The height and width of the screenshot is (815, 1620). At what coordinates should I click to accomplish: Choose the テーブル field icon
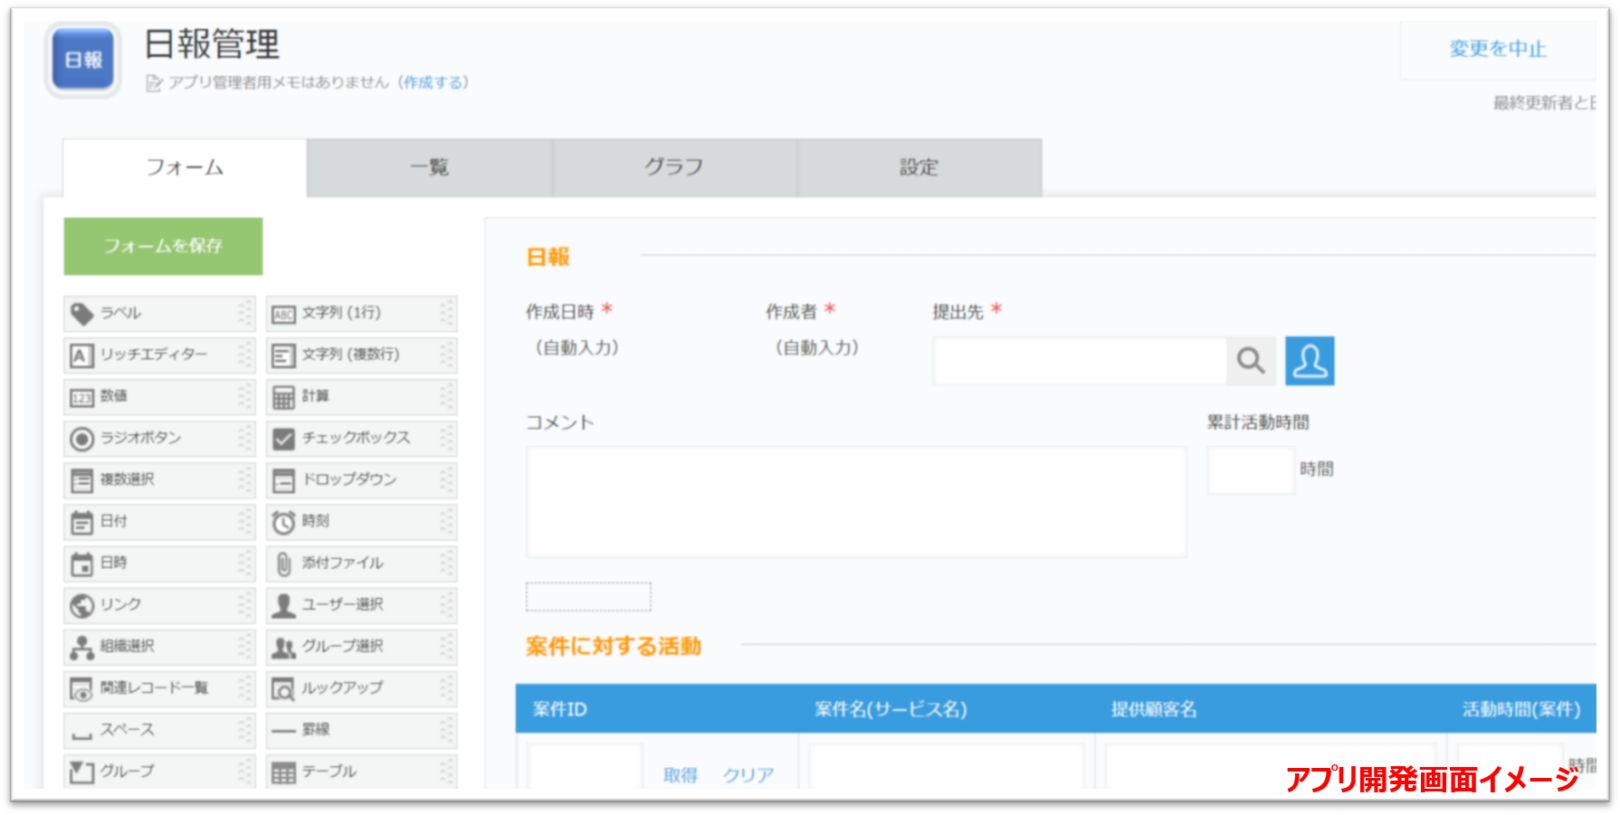tap(284, 773)
